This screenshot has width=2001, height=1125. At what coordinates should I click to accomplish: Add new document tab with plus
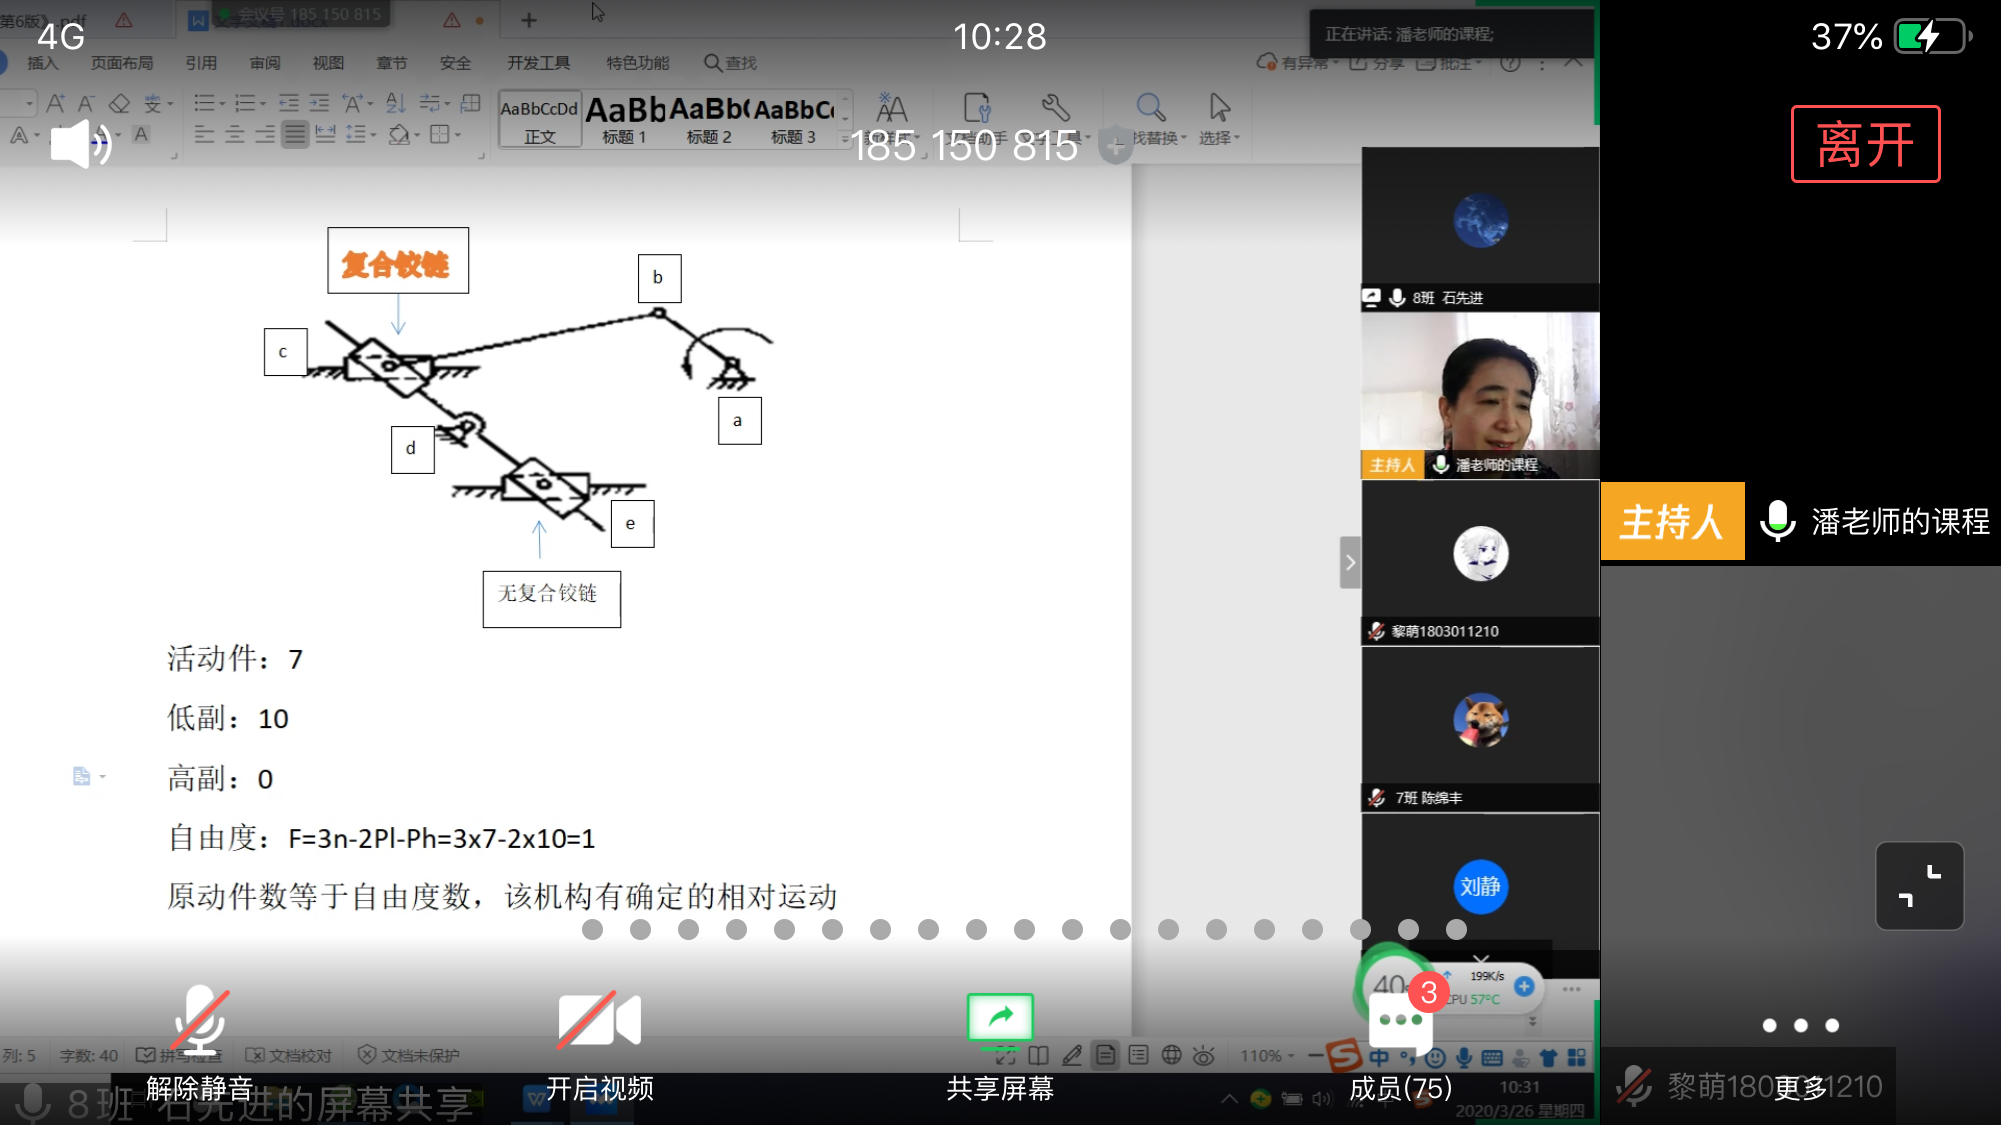coord(529,19)
